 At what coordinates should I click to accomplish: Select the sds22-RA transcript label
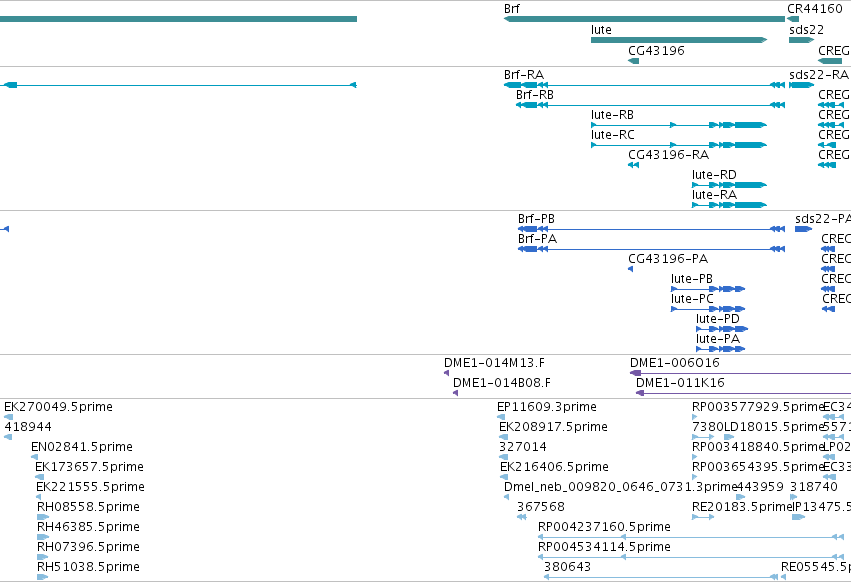(819, 74)
